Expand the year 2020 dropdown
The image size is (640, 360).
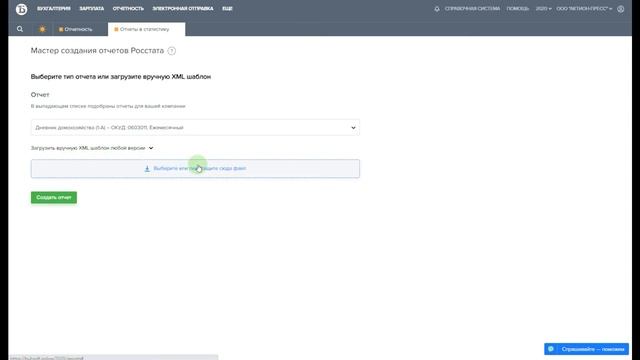click(x=543, y=9)
